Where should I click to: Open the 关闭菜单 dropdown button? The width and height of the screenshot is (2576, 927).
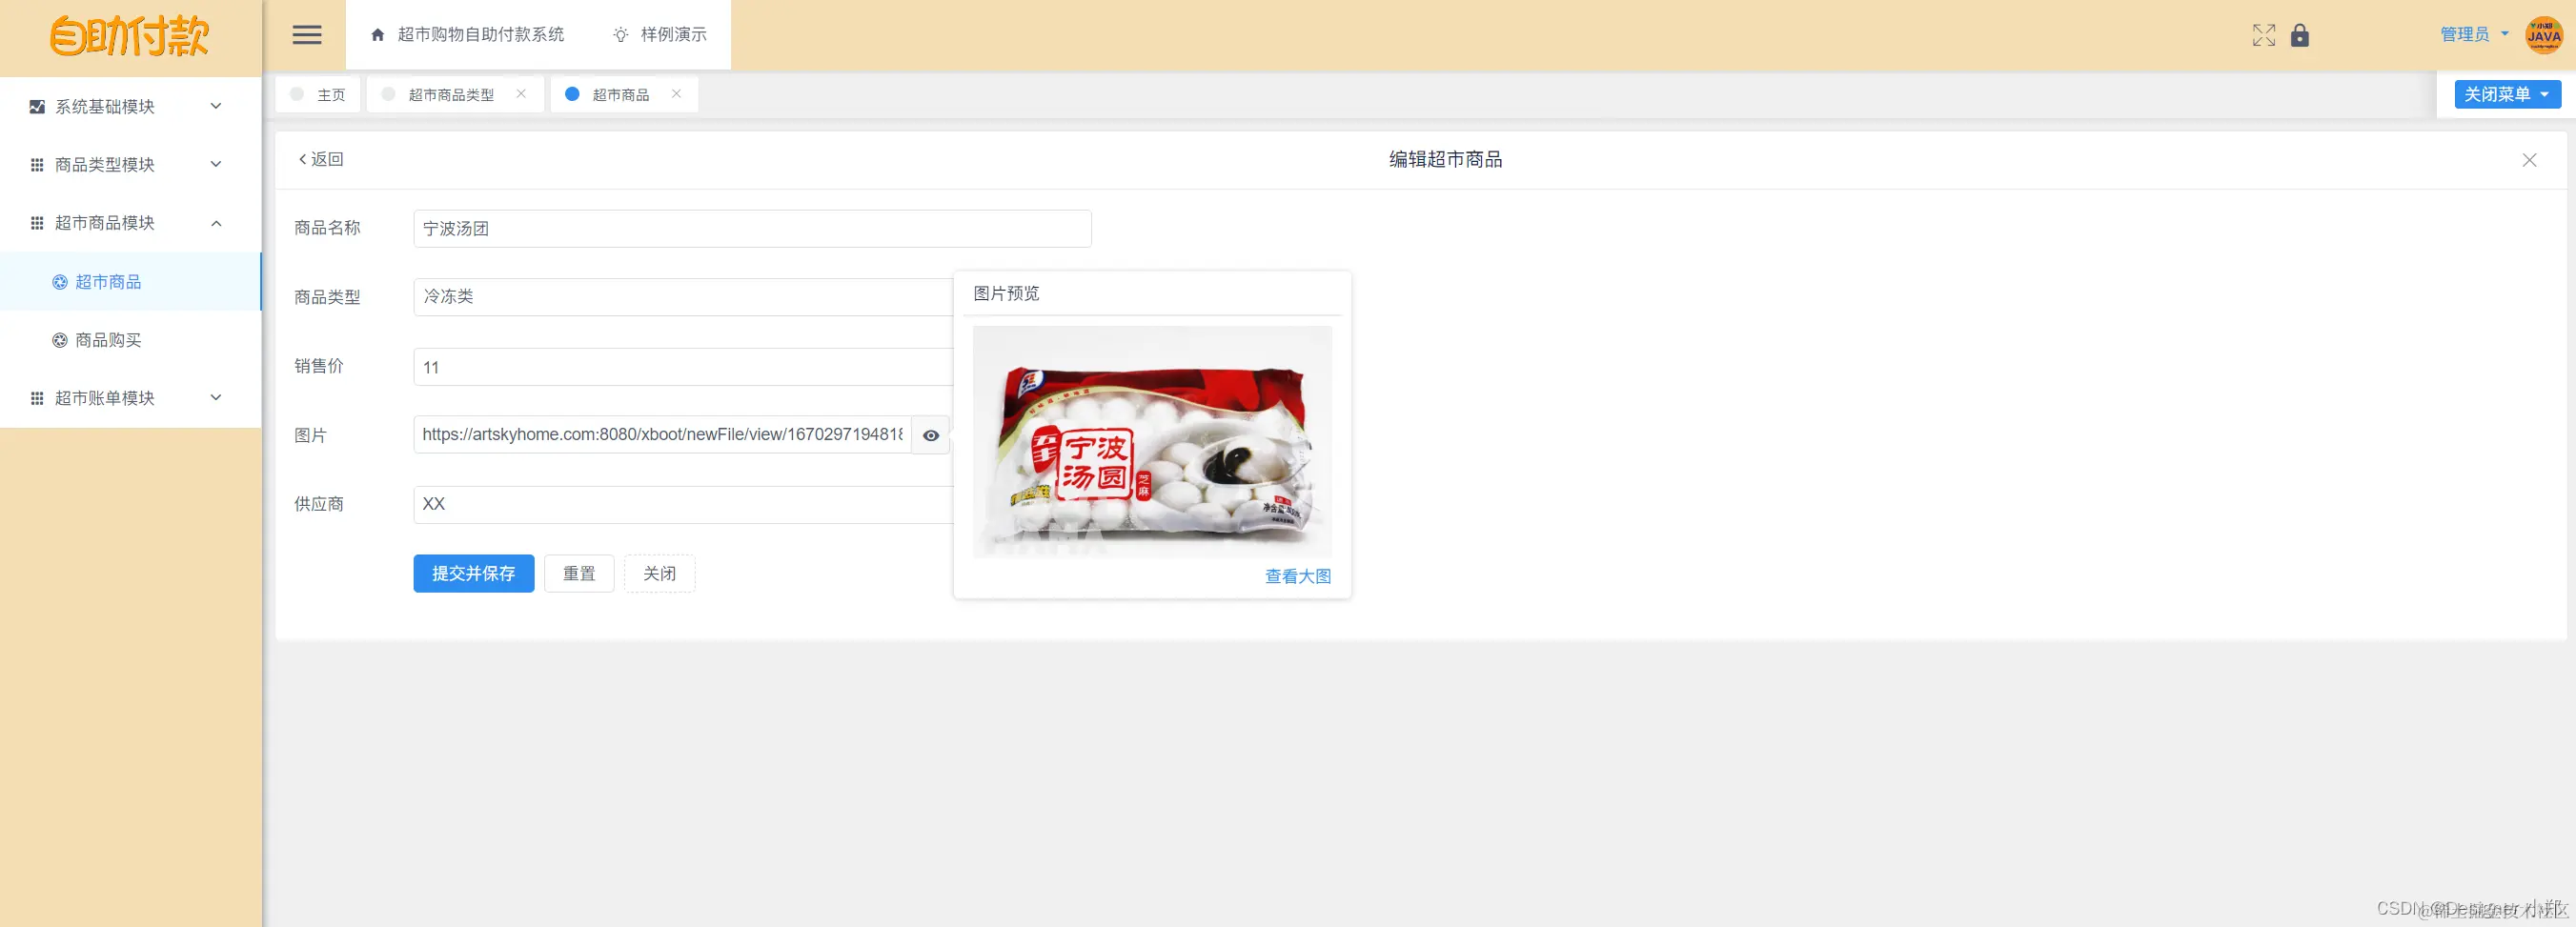click(2505, 93)
